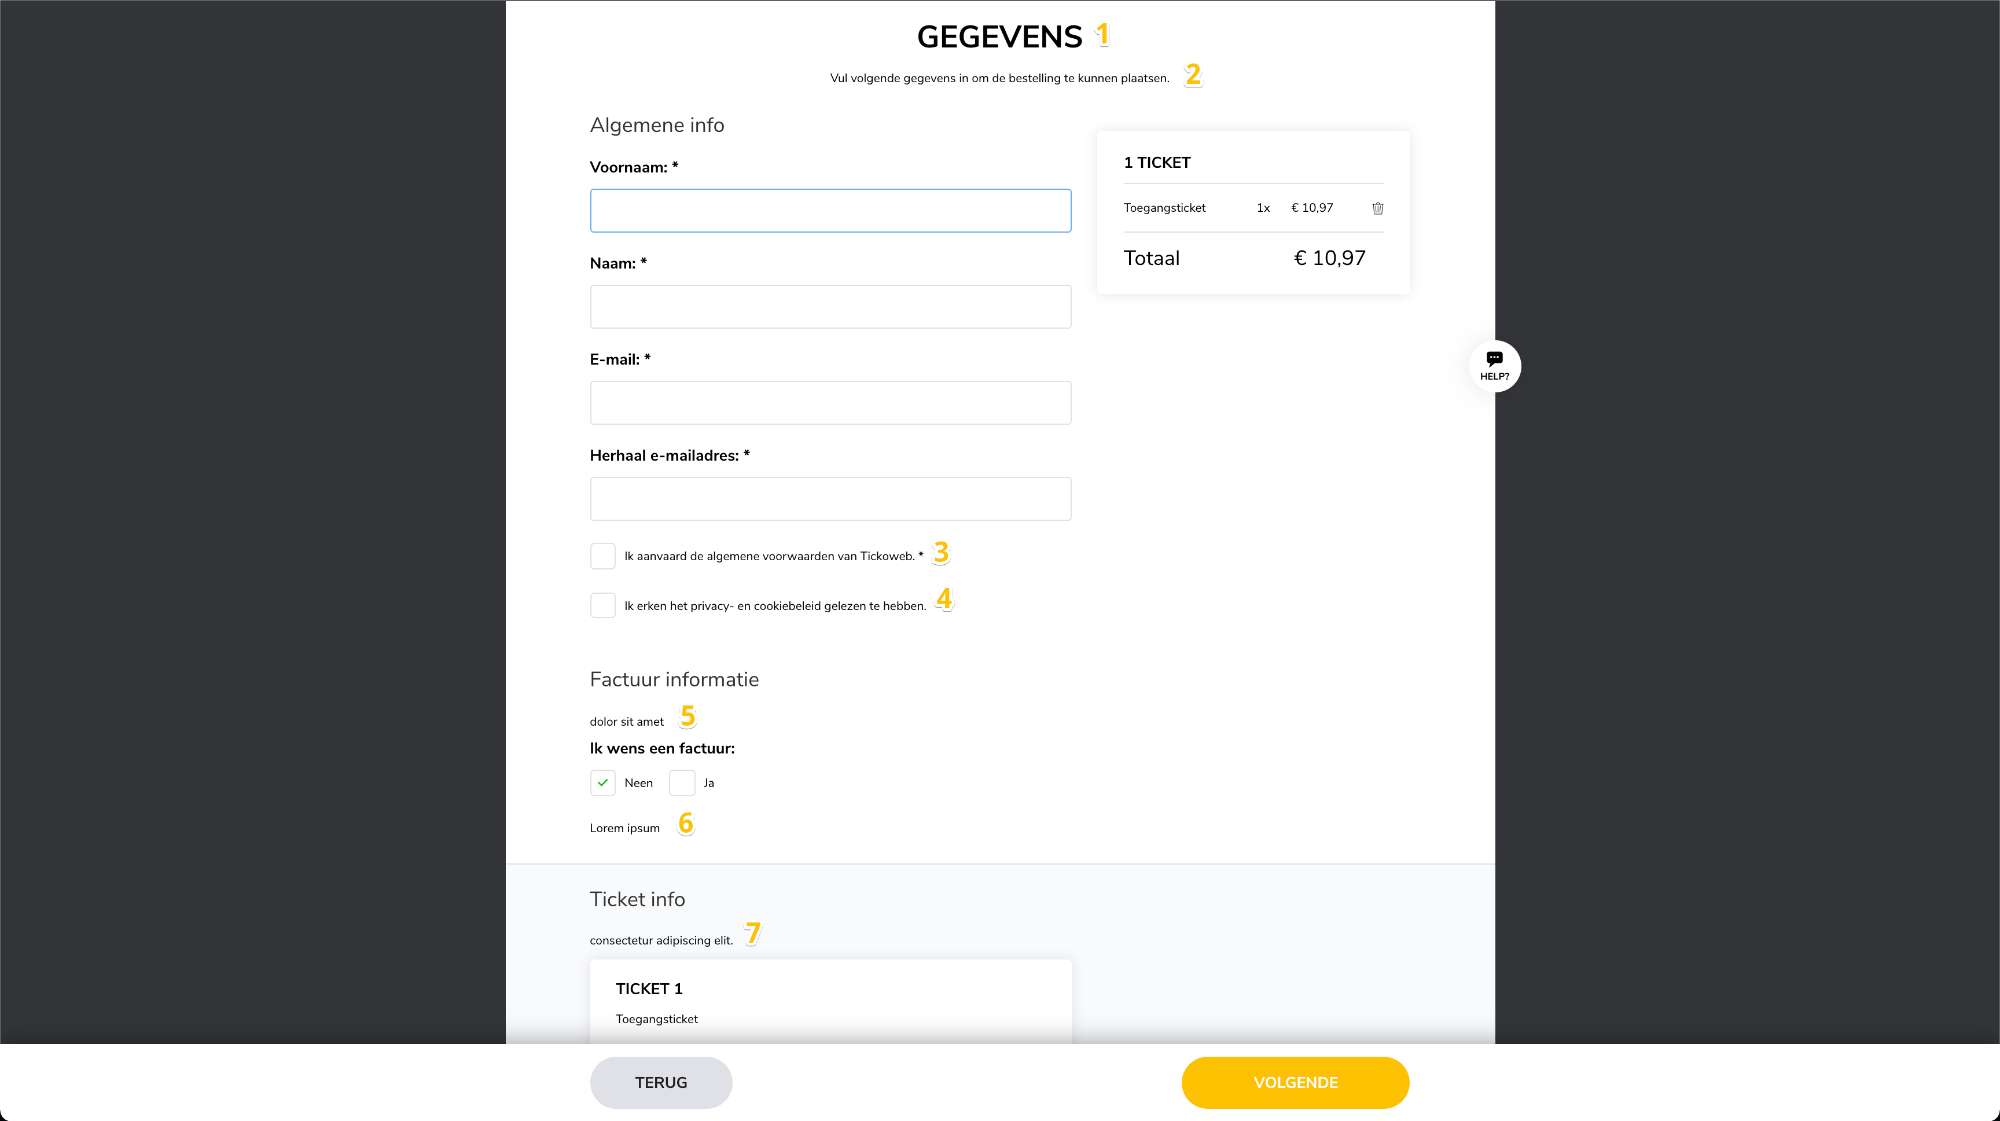The height and width of the screenshot is (1121, 2000).
Task: Click the yellow marker number 6
Action: (x=685, y=823)
